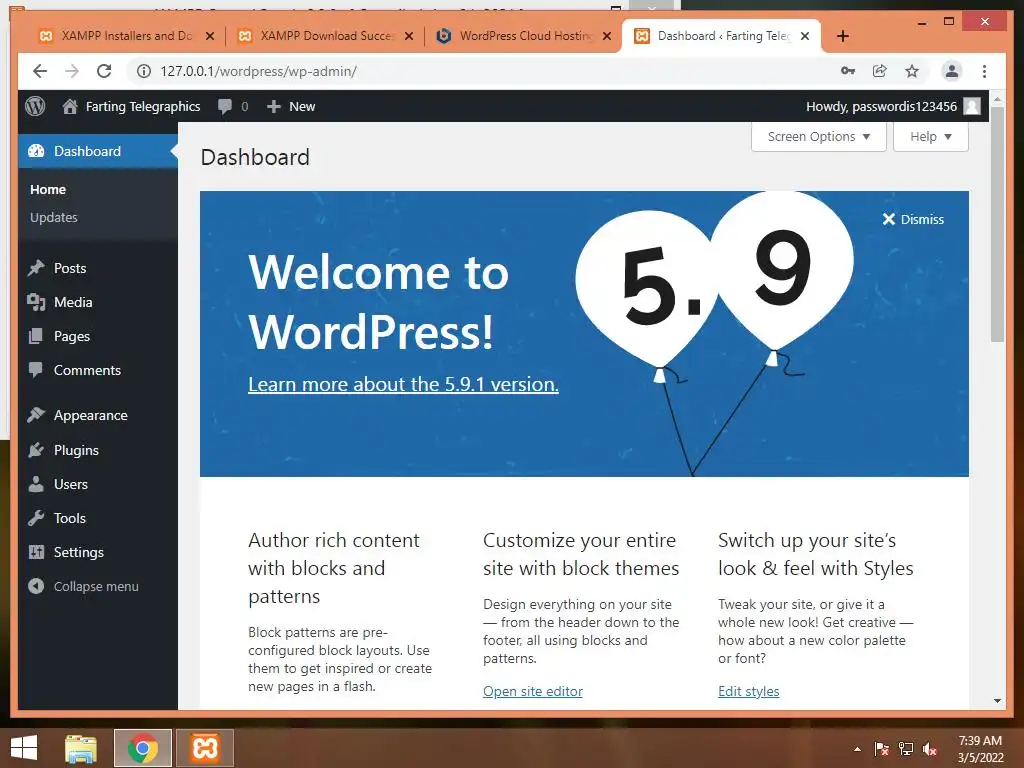Viewport: 1024px width, 768px height.
Task: Bookmark this page with the star
Action: [x=912, y=71]
